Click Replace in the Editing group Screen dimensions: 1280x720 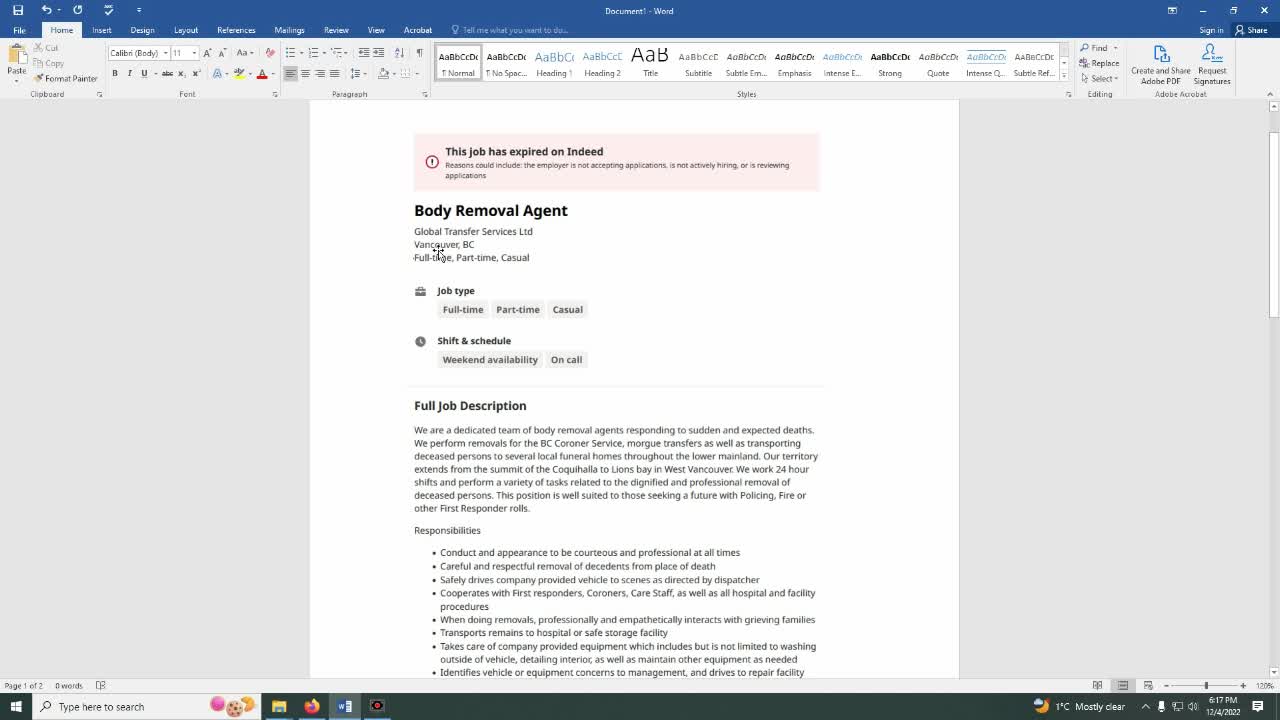[1099, 63]
